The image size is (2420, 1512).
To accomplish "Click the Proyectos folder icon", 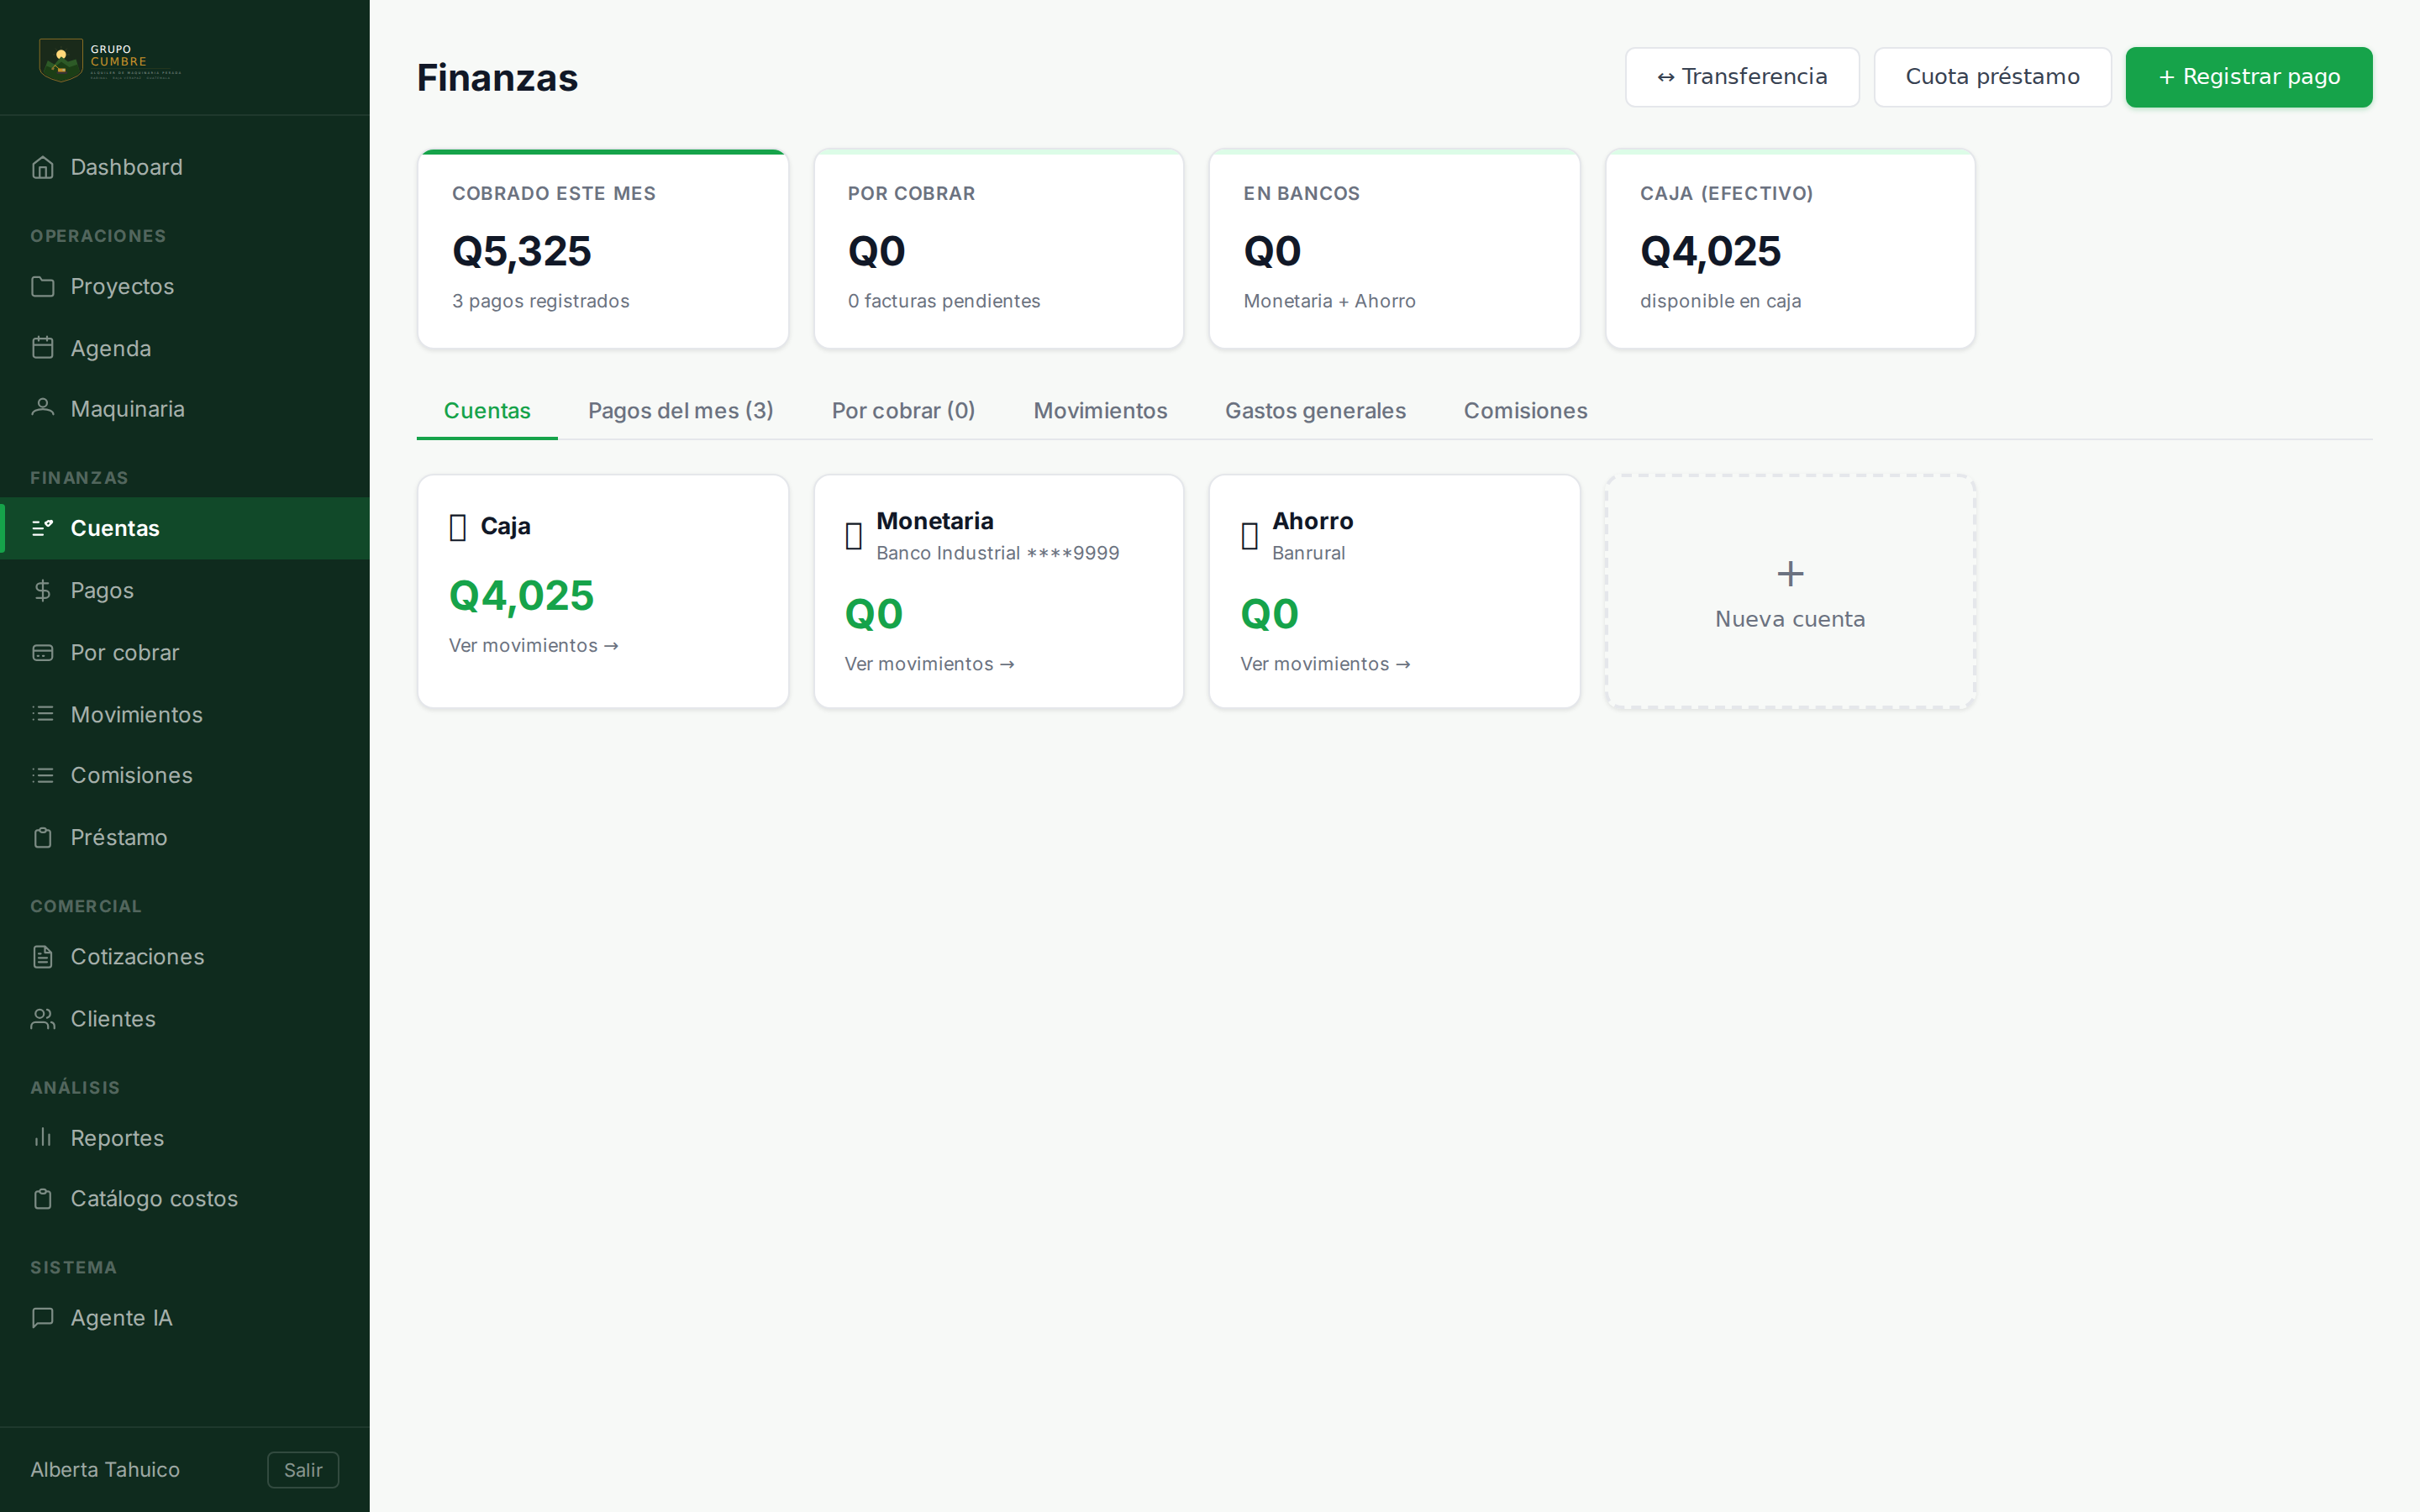I will 42,286.
